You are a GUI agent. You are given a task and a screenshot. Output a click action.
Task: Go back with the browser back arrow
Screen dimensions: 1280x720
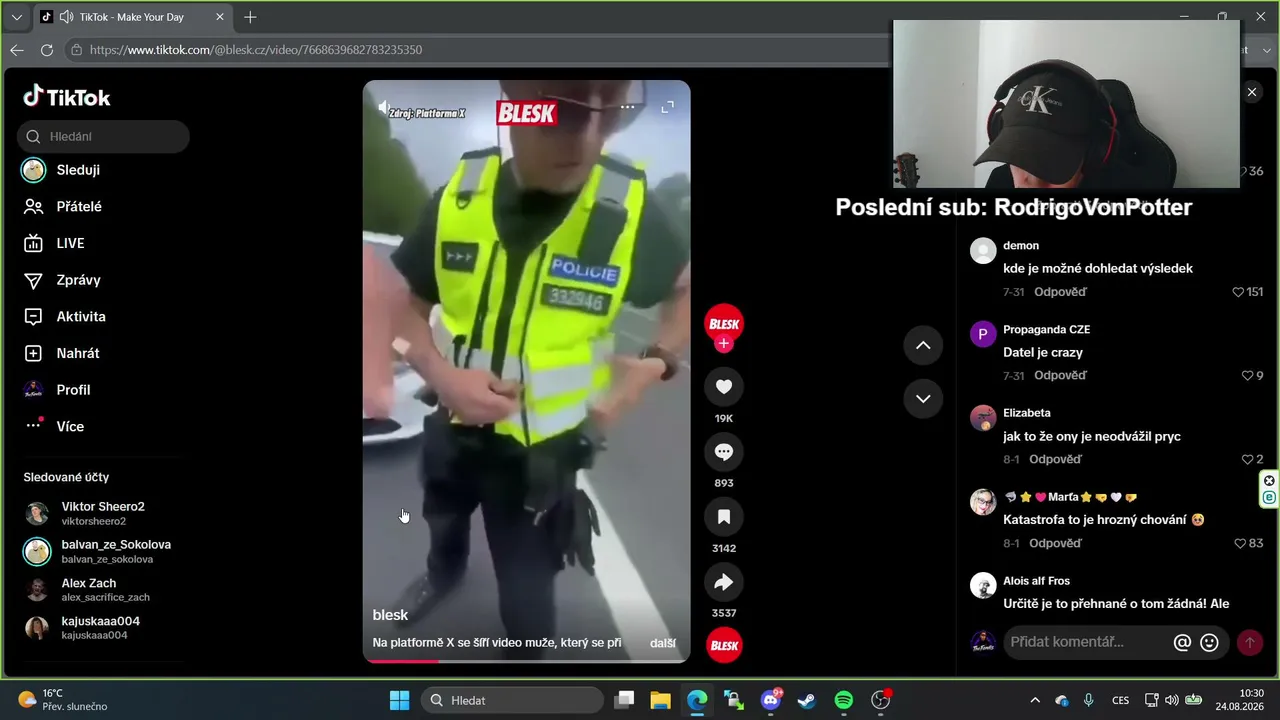point(17,50)
